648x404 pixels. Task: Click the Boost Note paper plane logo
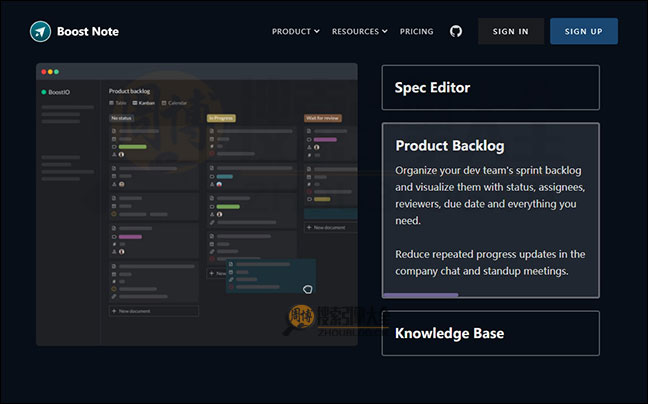click(x=40, y=31)
